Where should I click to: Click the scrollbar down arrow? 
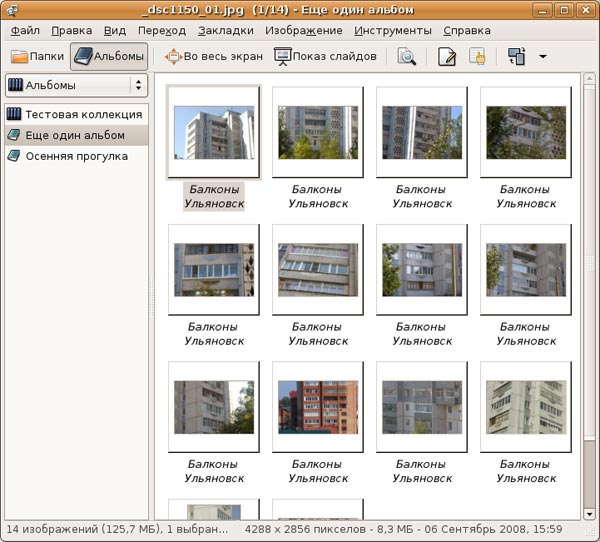589,514
